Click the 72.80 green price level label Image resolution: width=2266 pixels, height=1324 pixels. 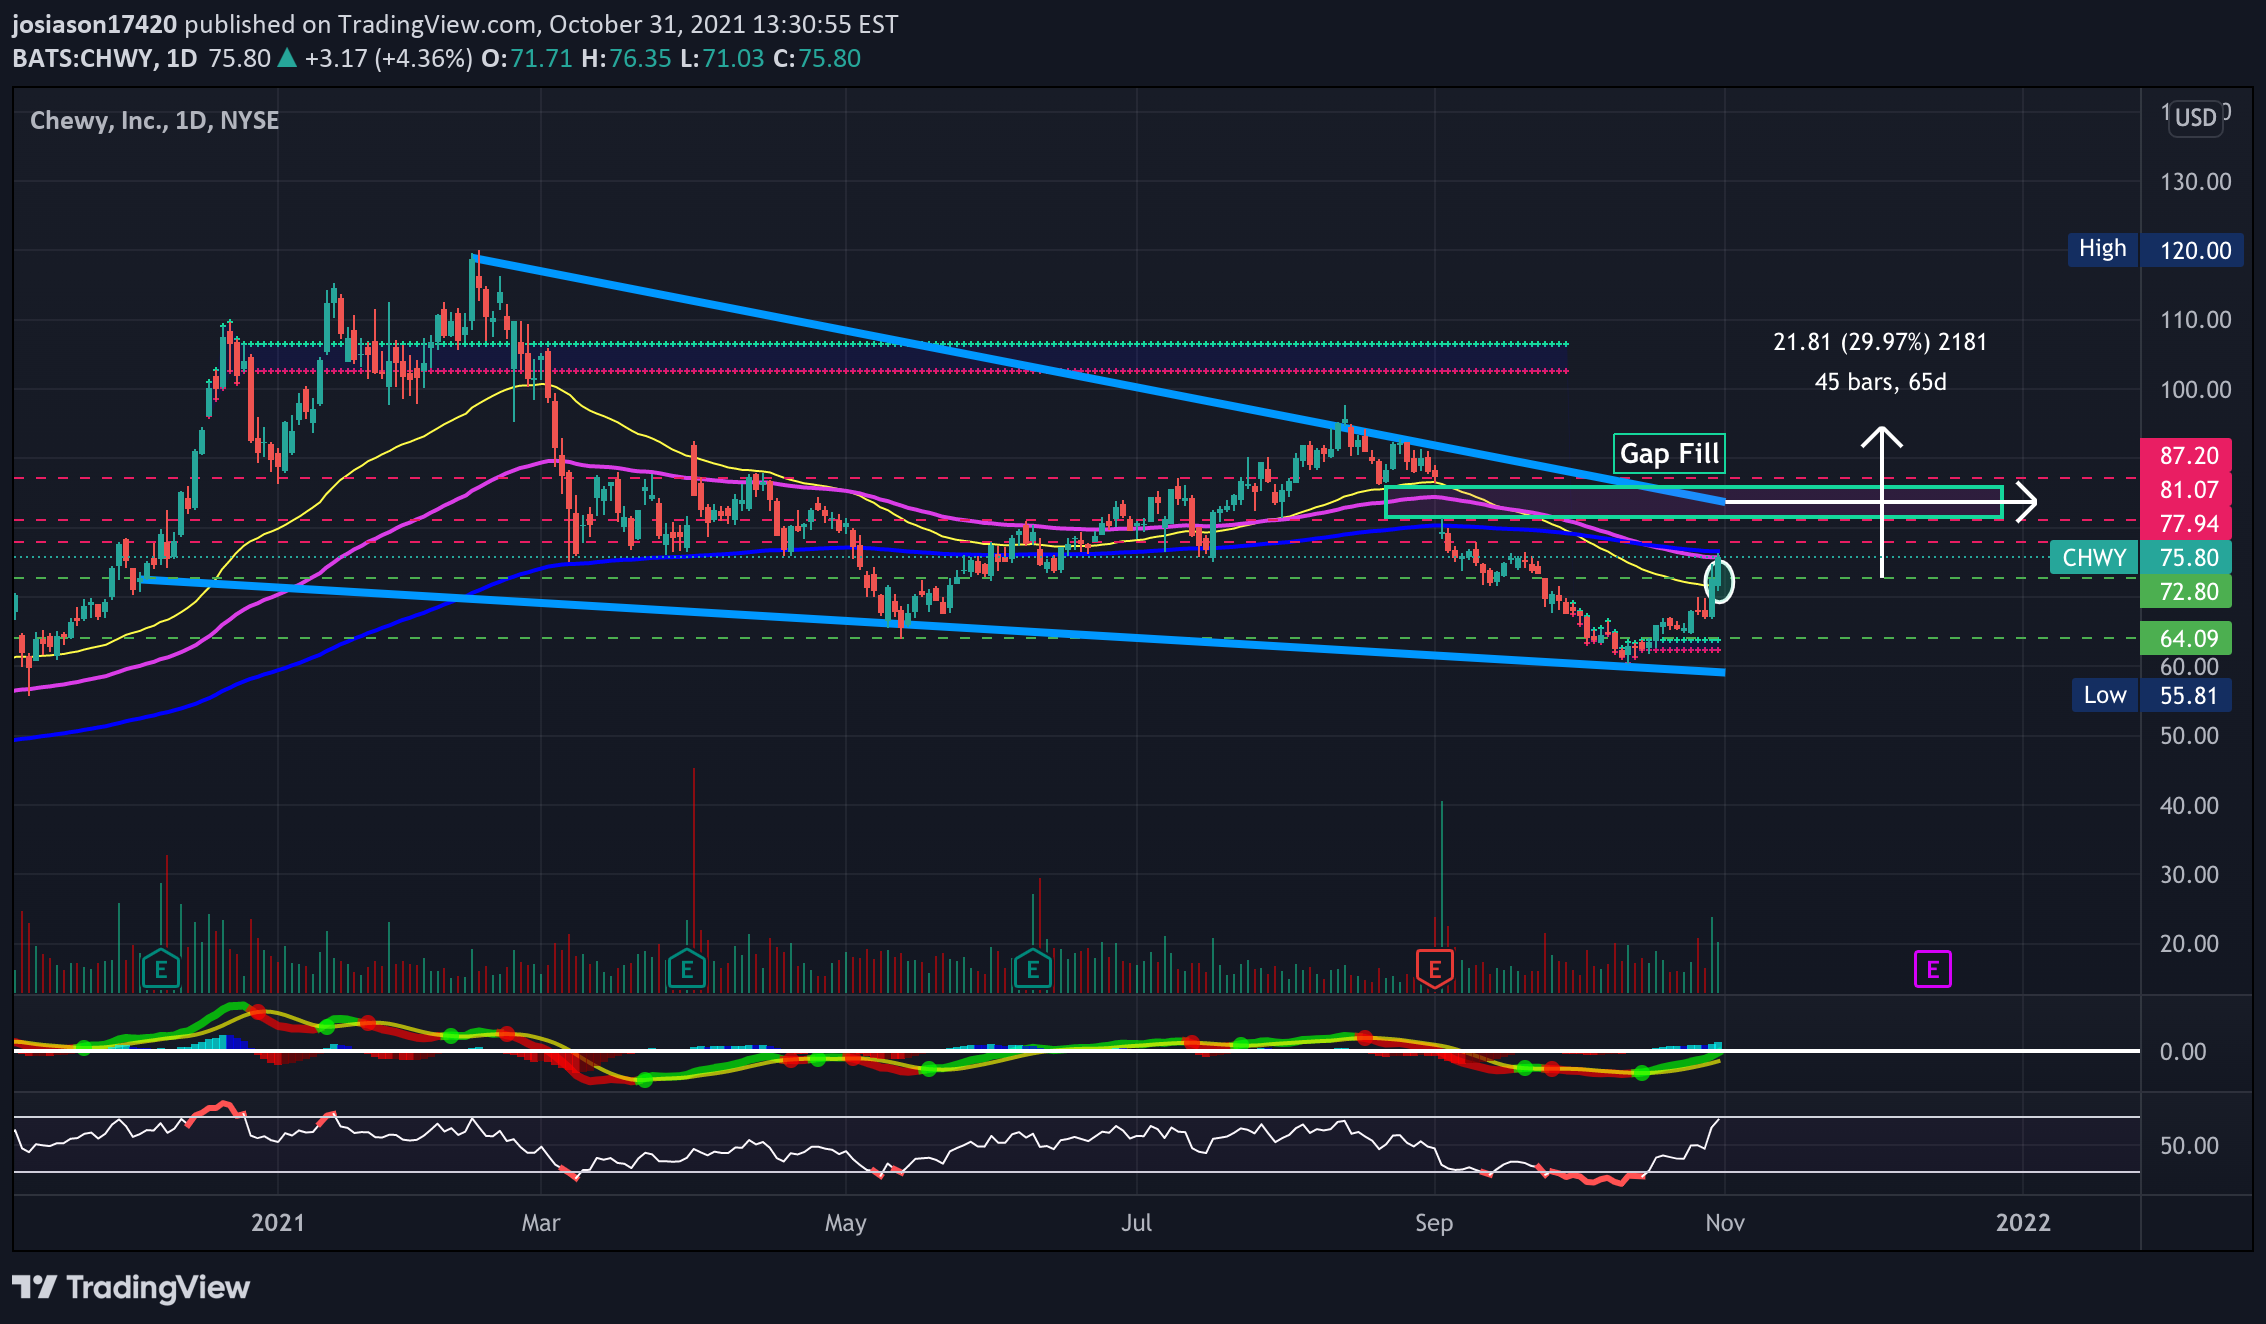coord(2188,591)
